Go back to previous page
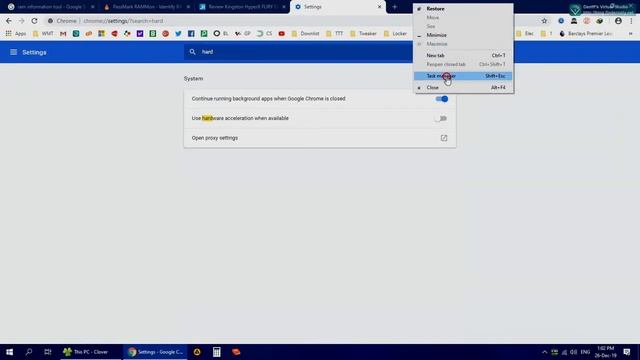Screen dimensions: 640x360 tap(9, 21)
